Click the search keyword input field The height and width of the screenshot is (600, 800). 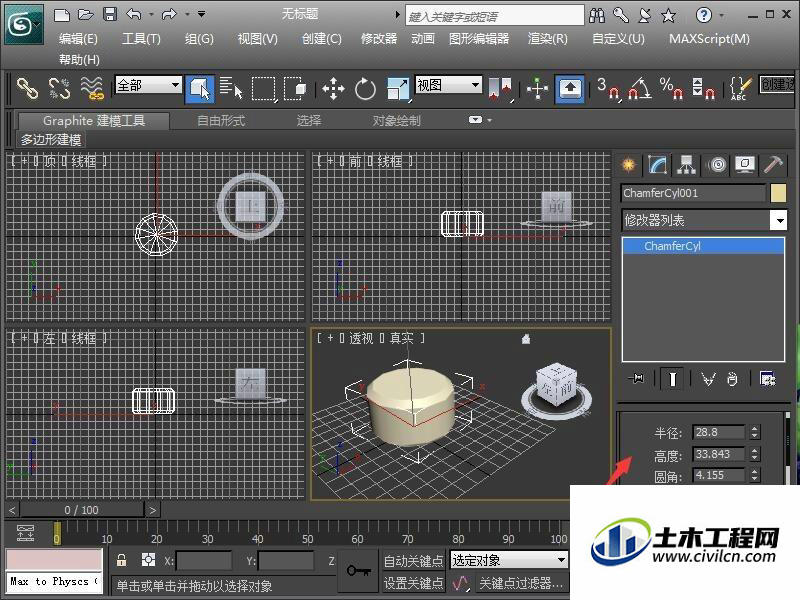point(494,16)
